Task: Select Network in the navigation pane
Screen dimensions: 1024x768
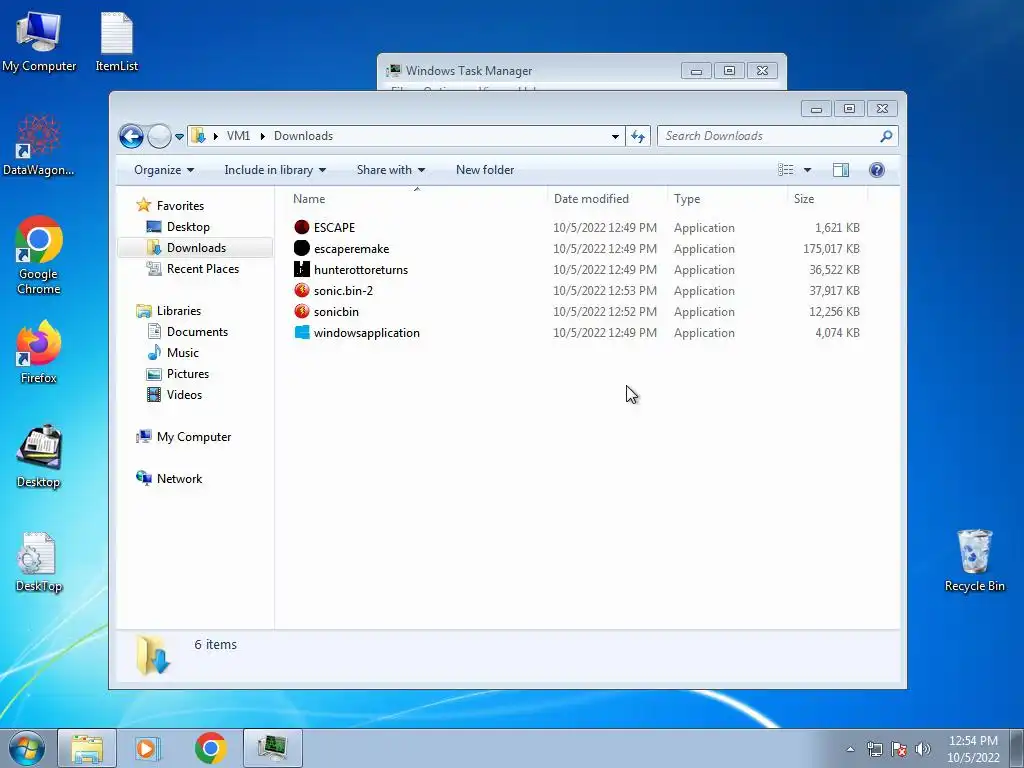Action: (x=179, y=479)
